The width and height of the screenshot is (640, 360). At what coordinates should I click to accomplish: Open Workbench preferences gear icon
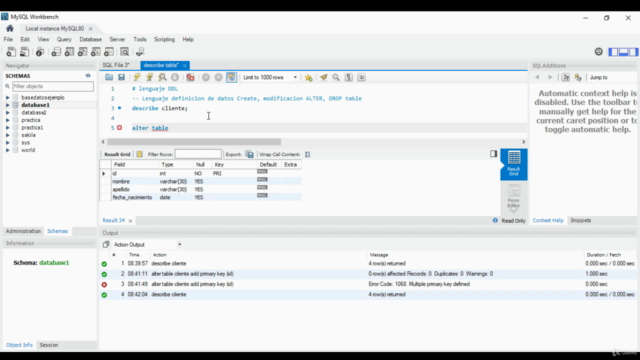coord(598,51)
